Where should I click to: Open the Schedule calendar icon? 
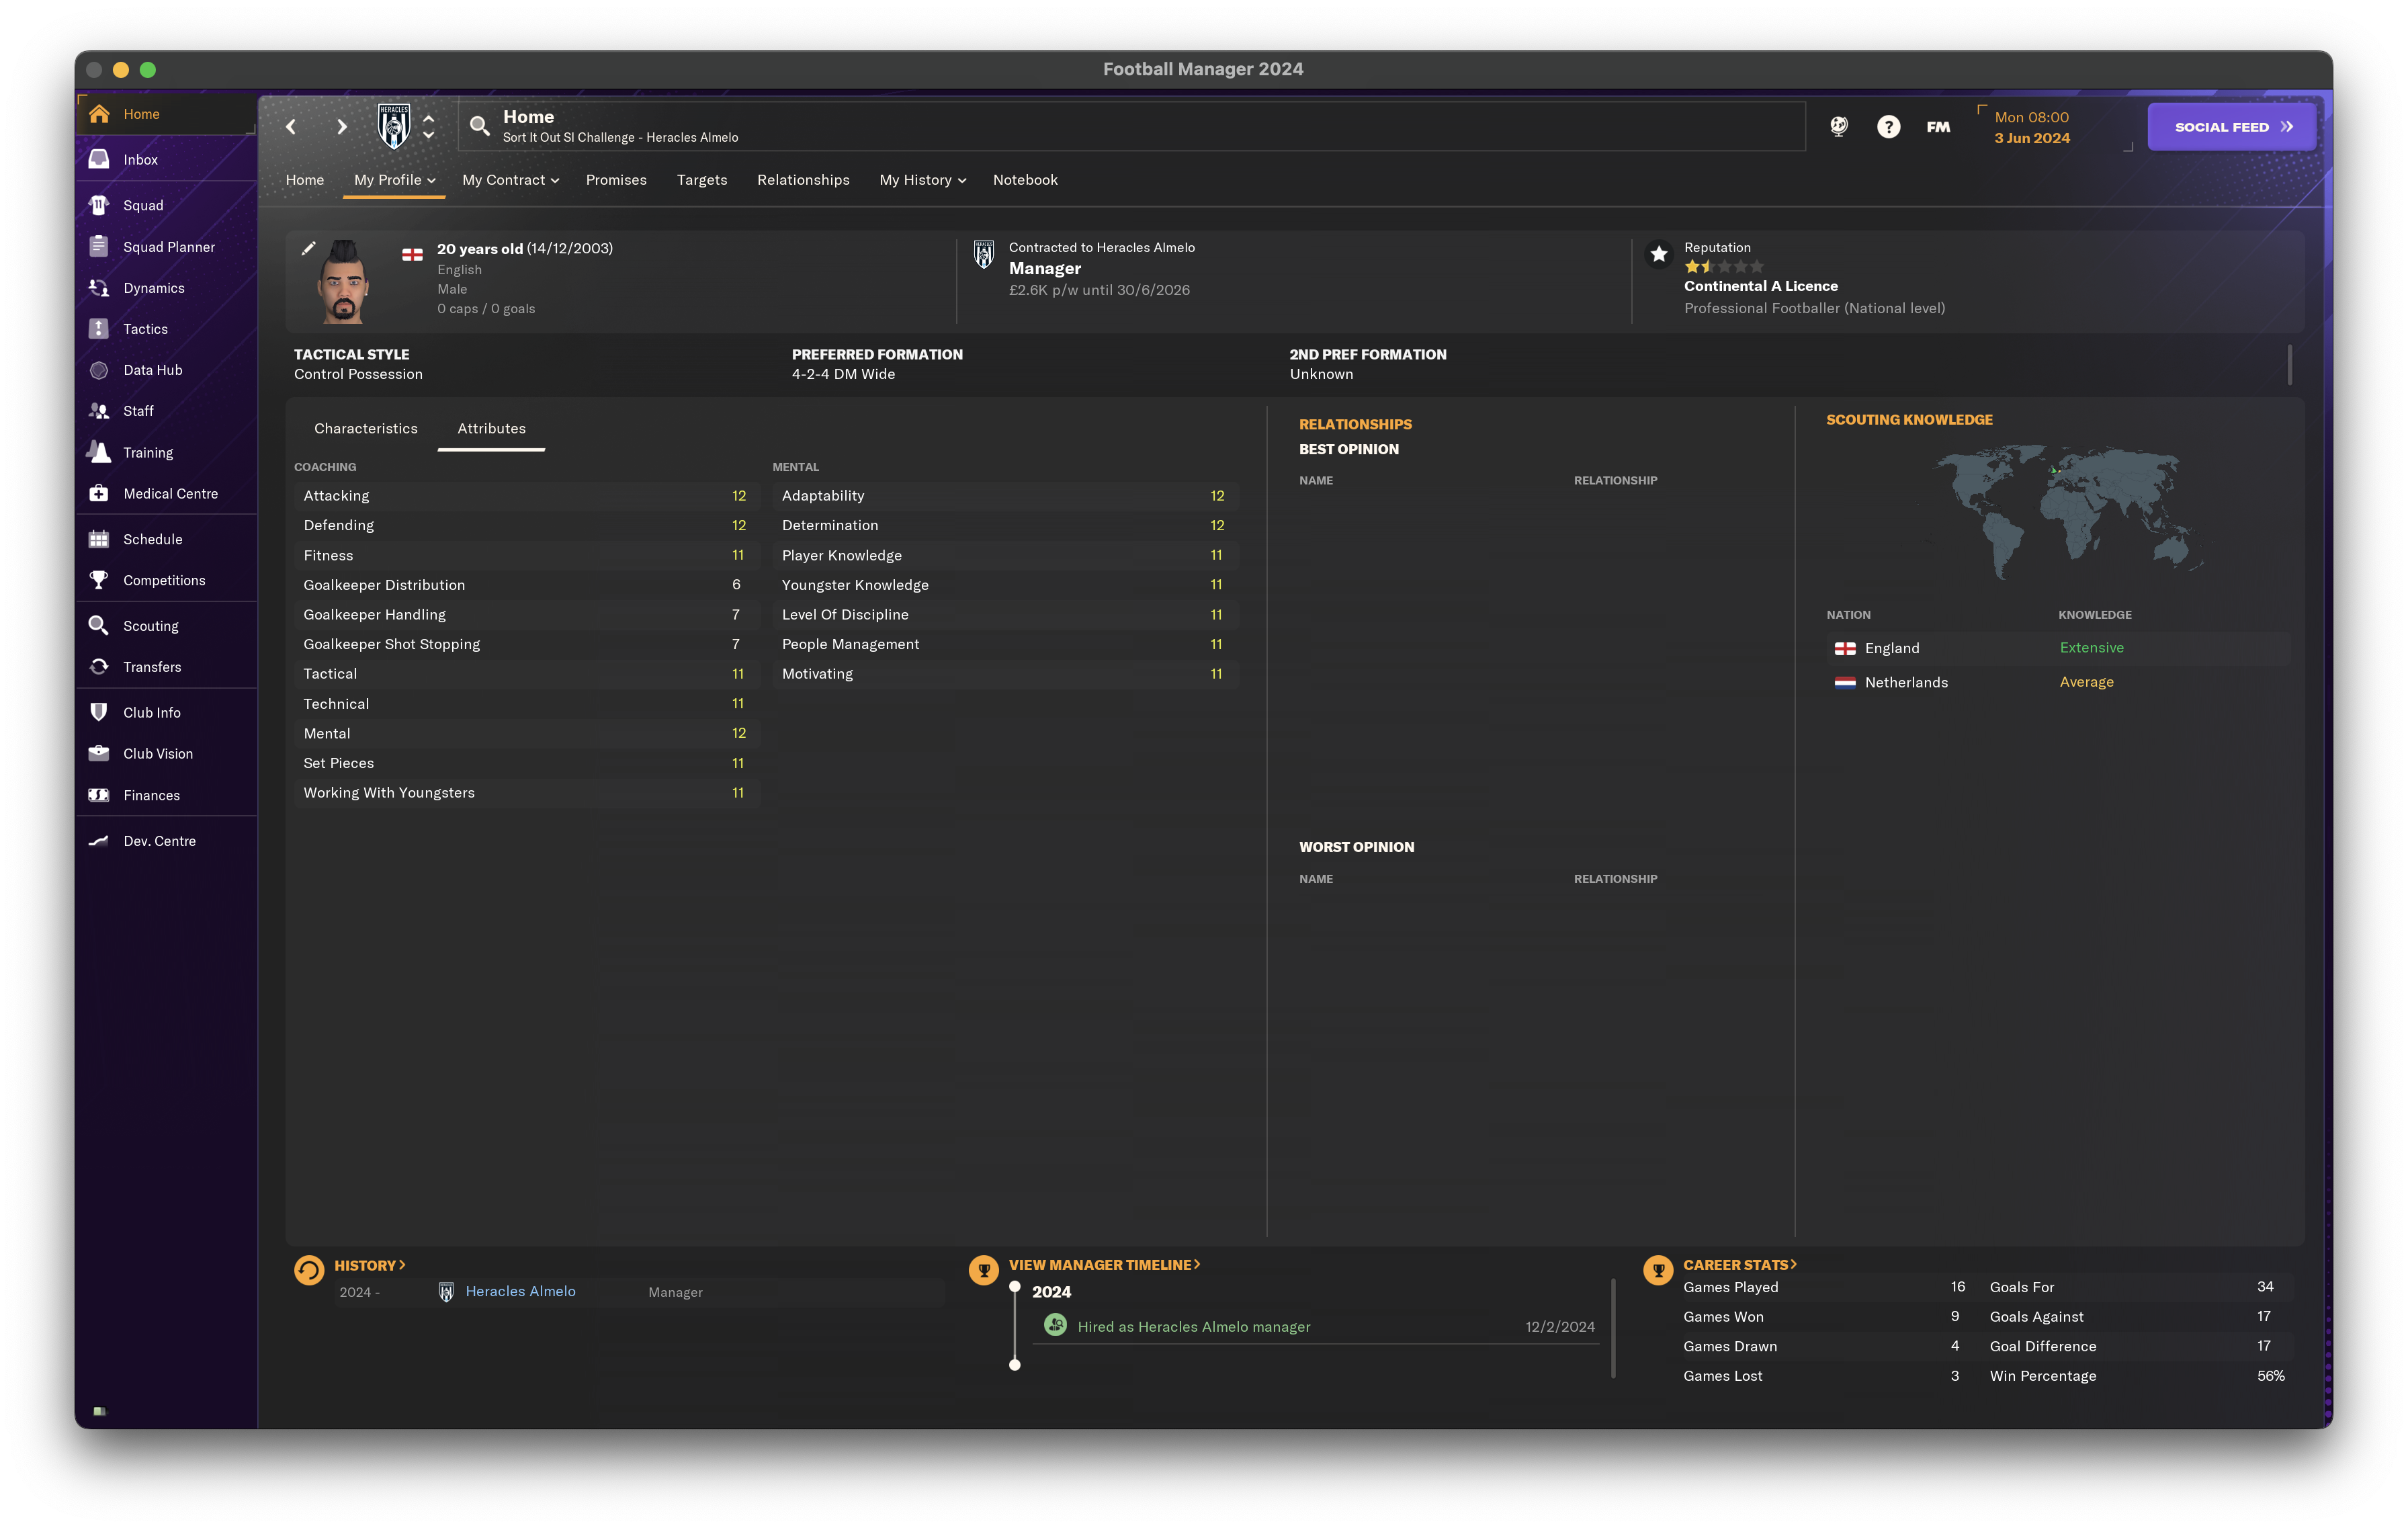pos(99,539)
